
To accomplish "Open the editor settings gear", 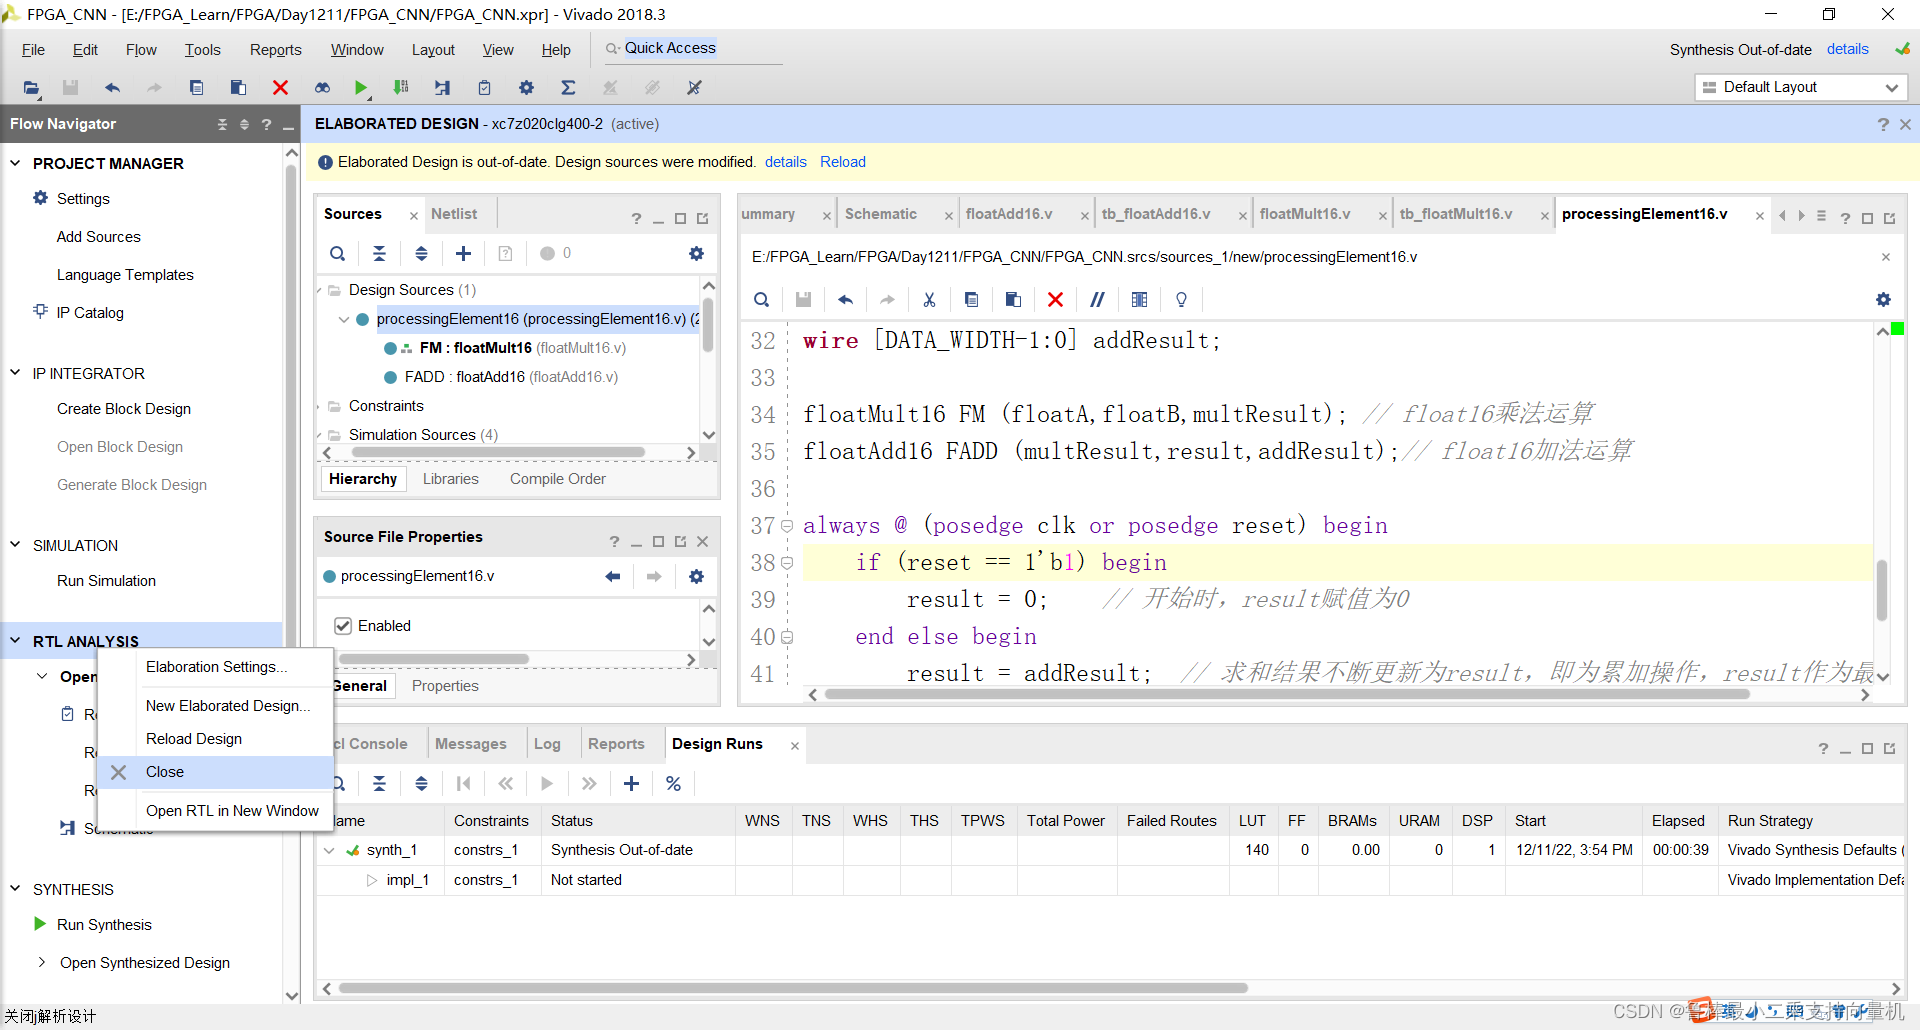I will pos(1883,300).
